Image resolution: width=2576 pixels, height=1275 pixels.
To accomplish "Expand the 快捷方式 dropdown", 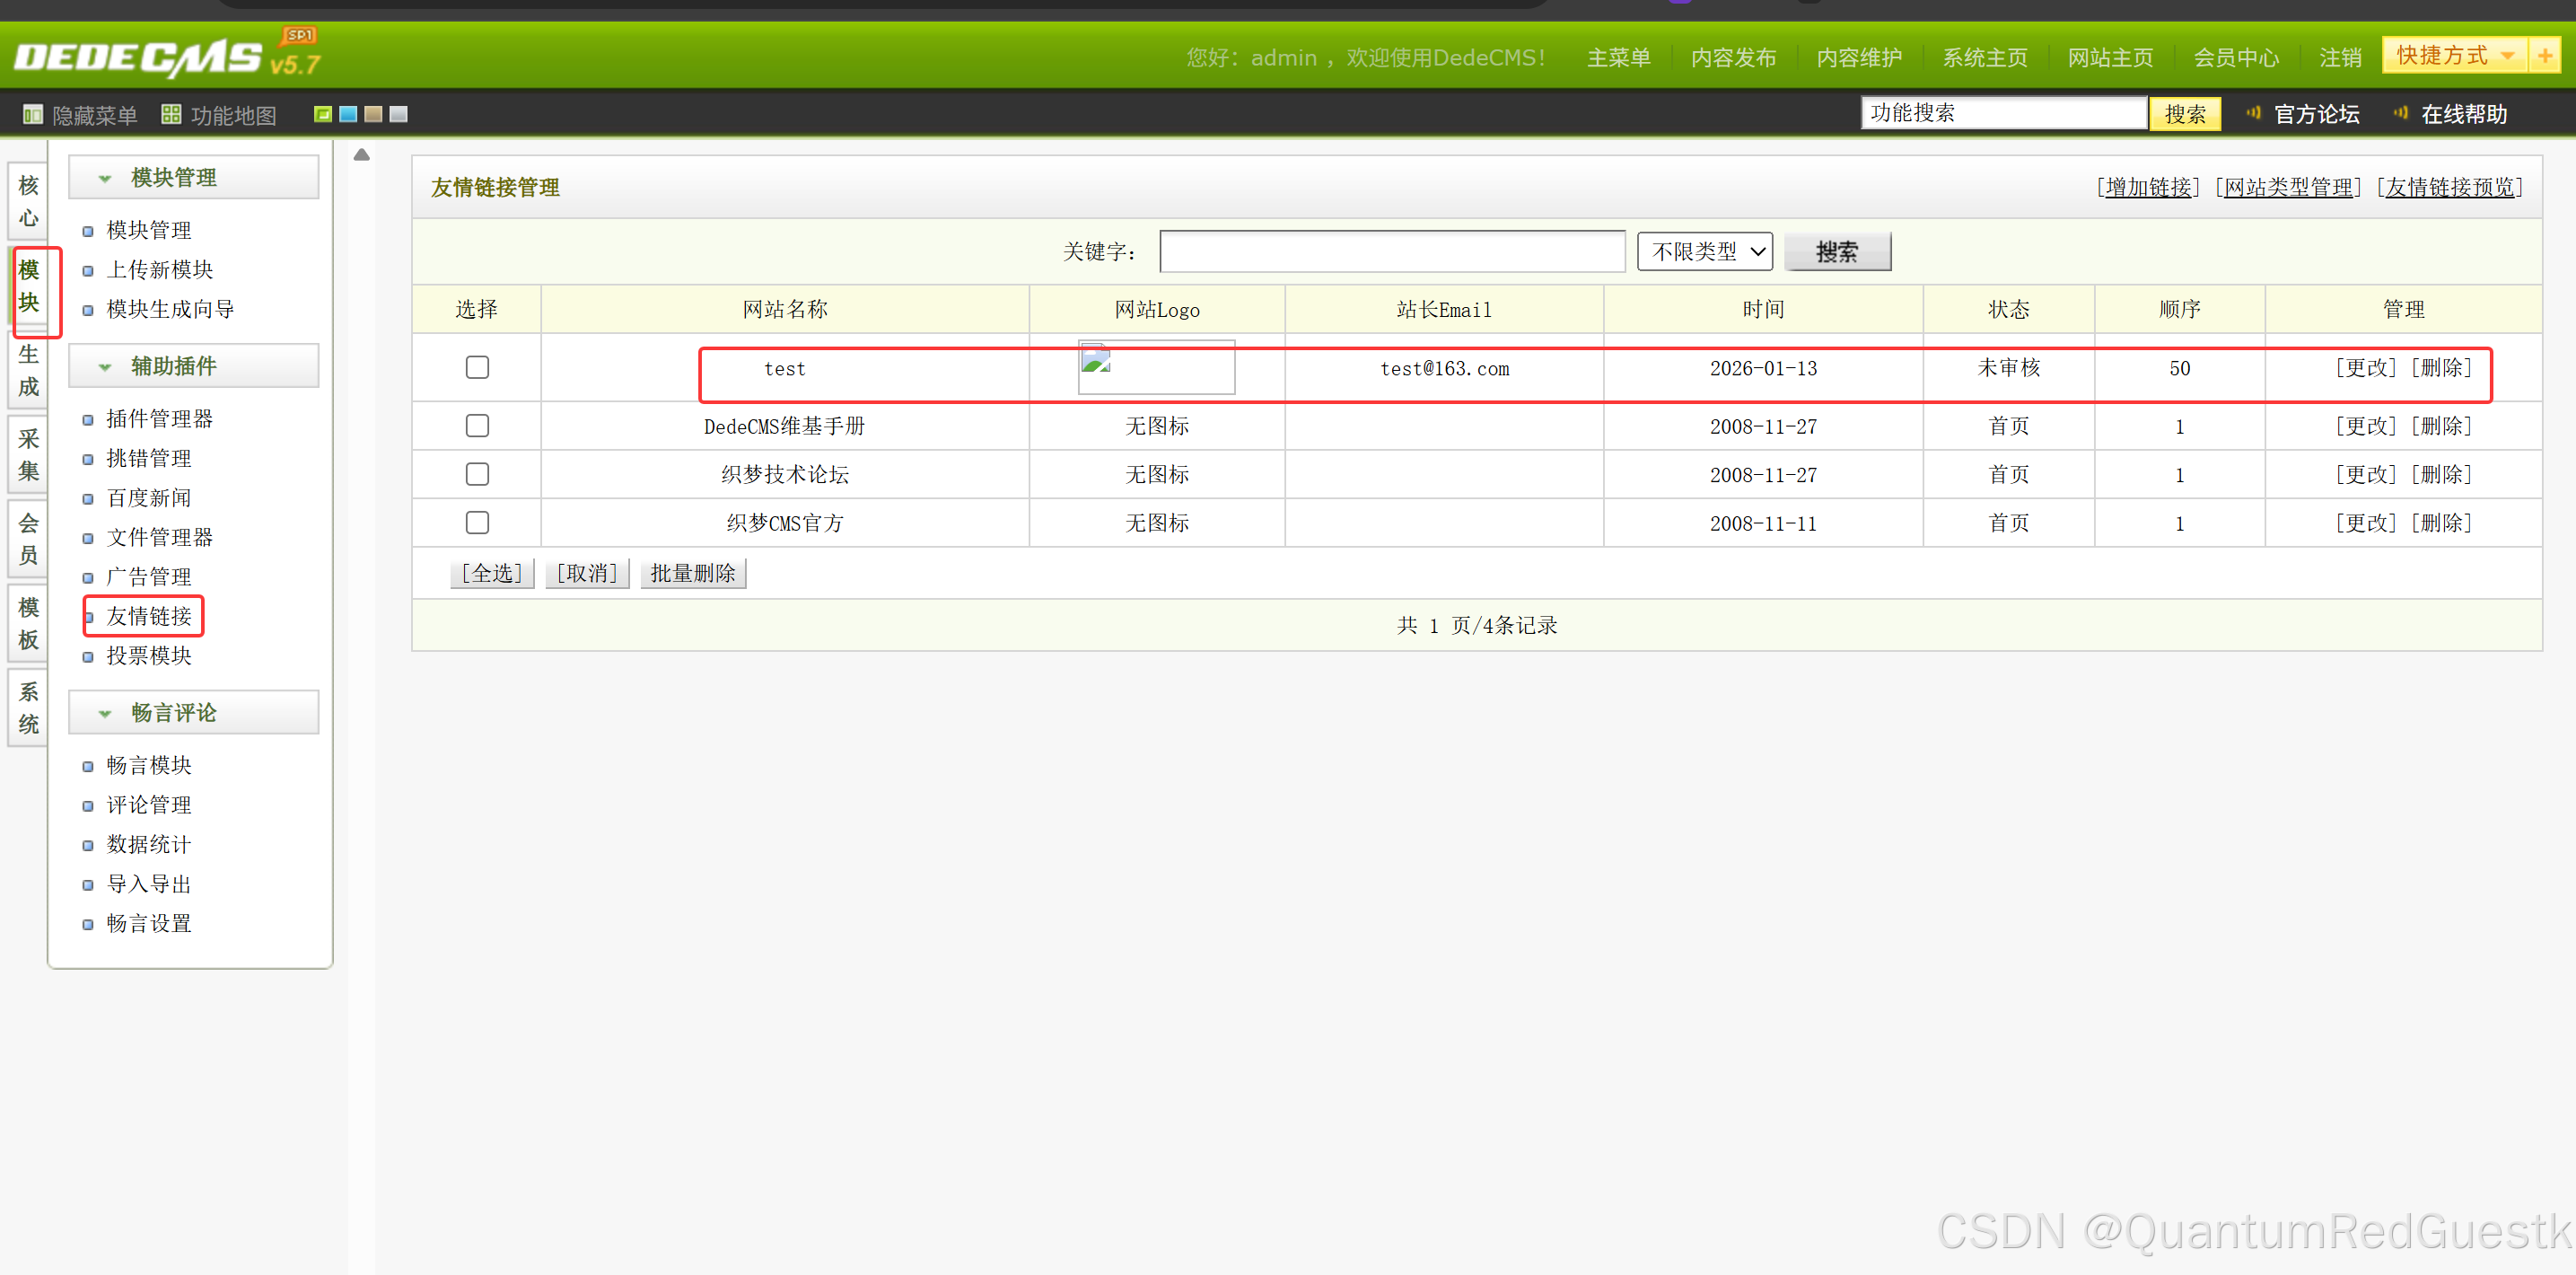I will (x=2507, y=56).
